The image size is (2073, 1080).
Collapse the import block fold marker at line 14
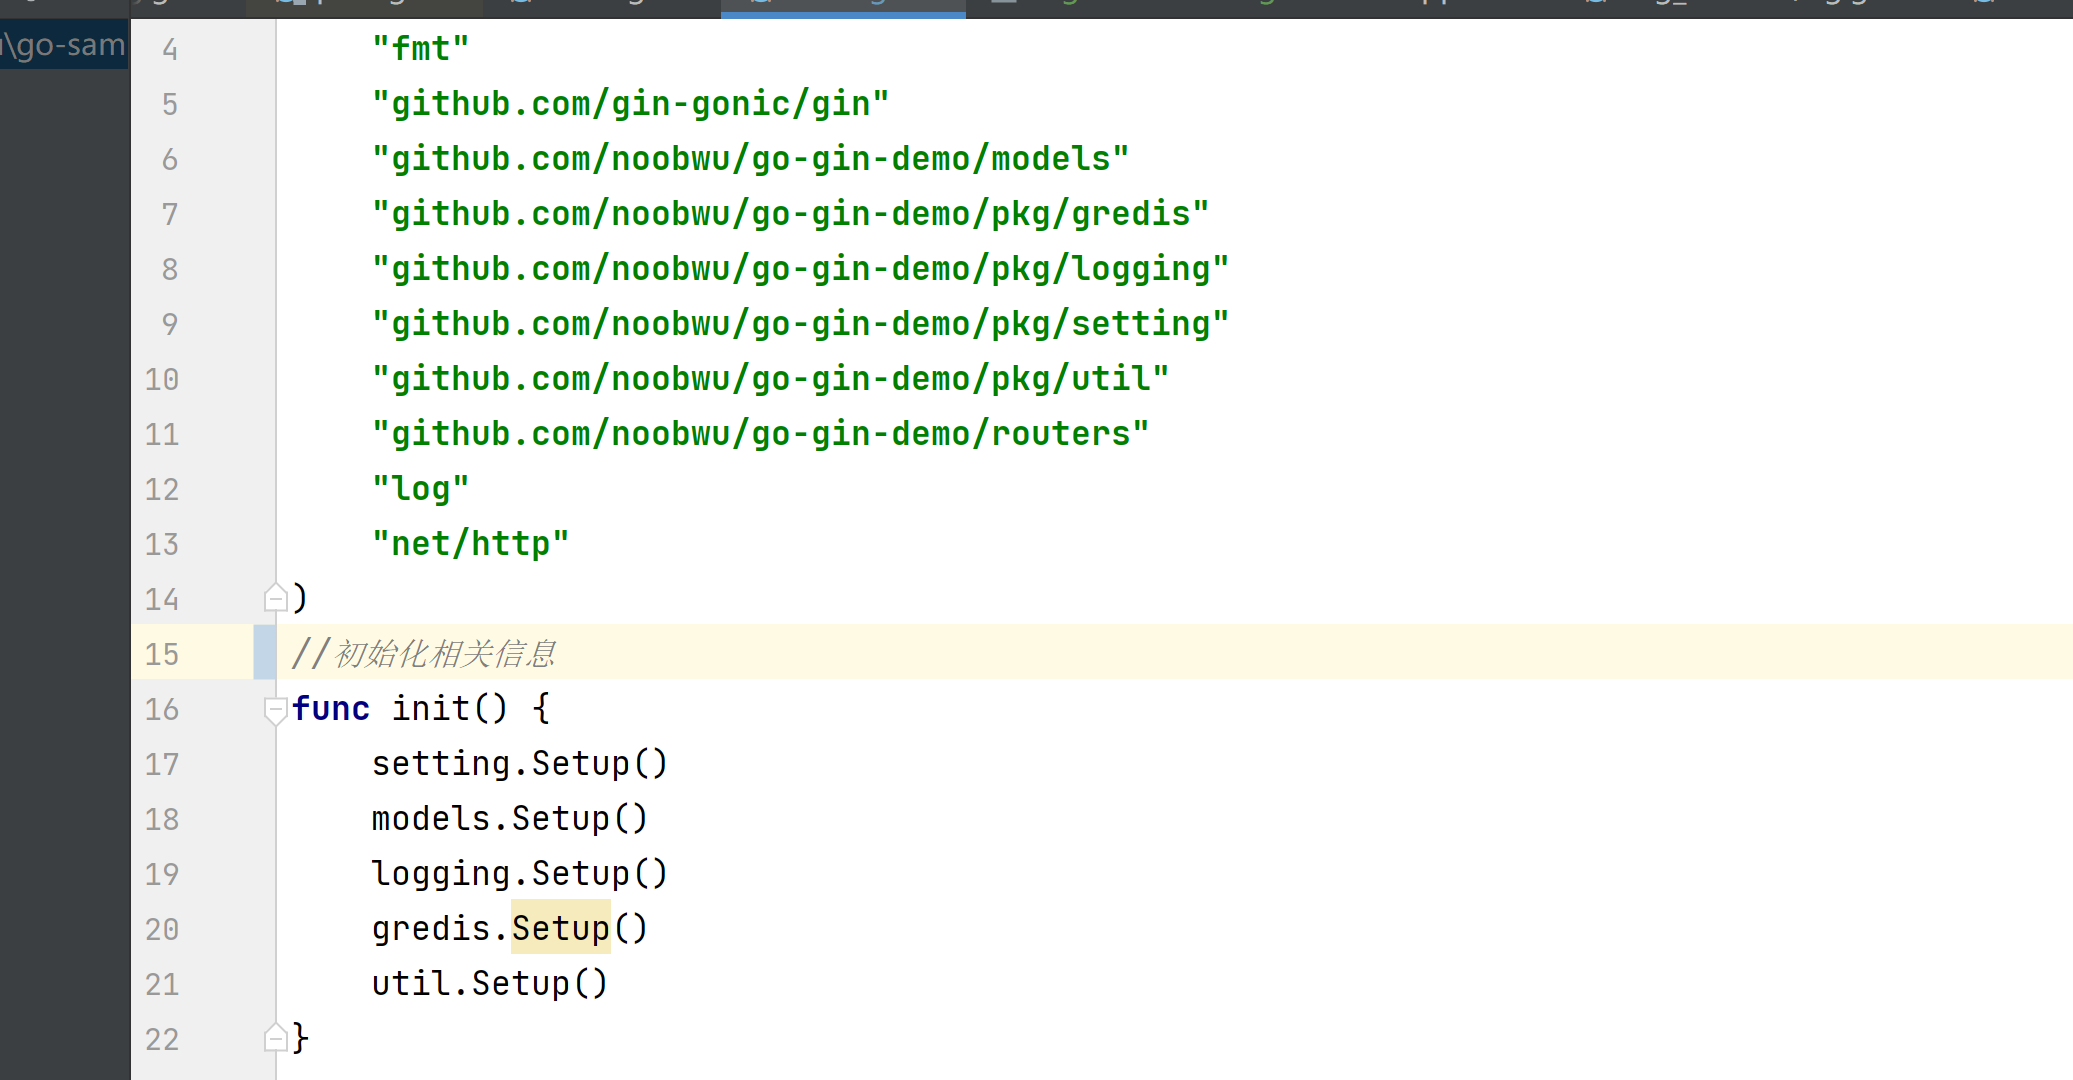click(x=275, y=598)
